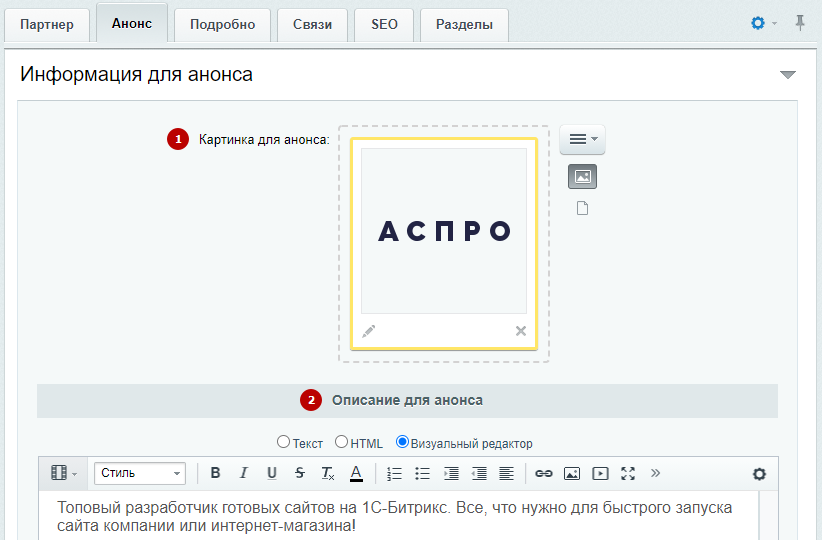The width and height of the screenshot is (822, 540).
Task: Insert an image into the editor
Action: [572, 473]
